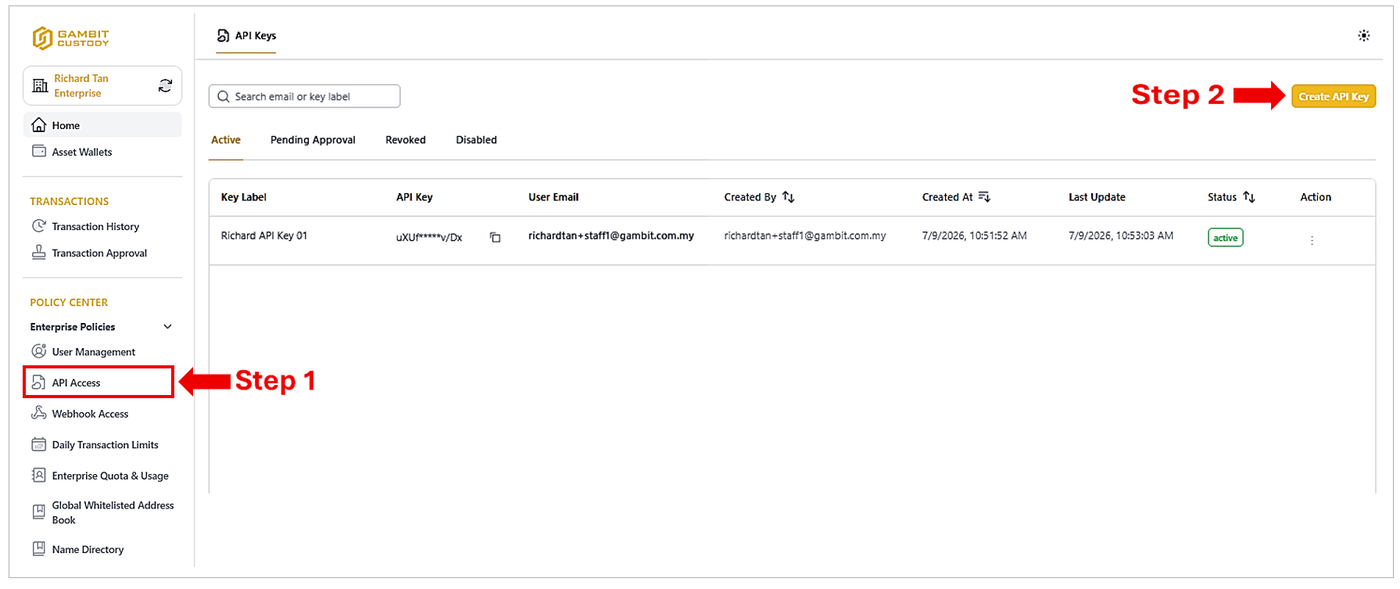Click the Transaction History clock icon
Image resolution: width=1400 pixels, height=589 pixels.
coord(39,226)
